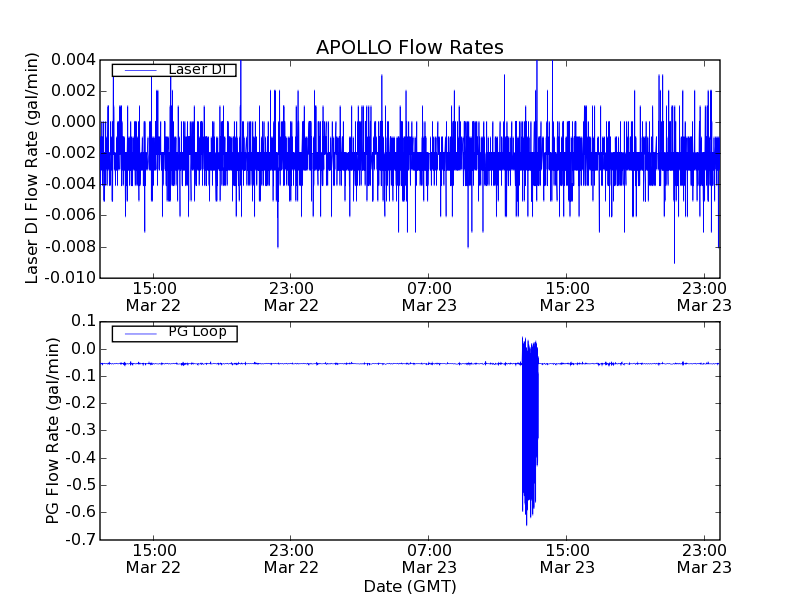Click "23:00 Mar 23" under the PG Loop plot

(705, 559)
